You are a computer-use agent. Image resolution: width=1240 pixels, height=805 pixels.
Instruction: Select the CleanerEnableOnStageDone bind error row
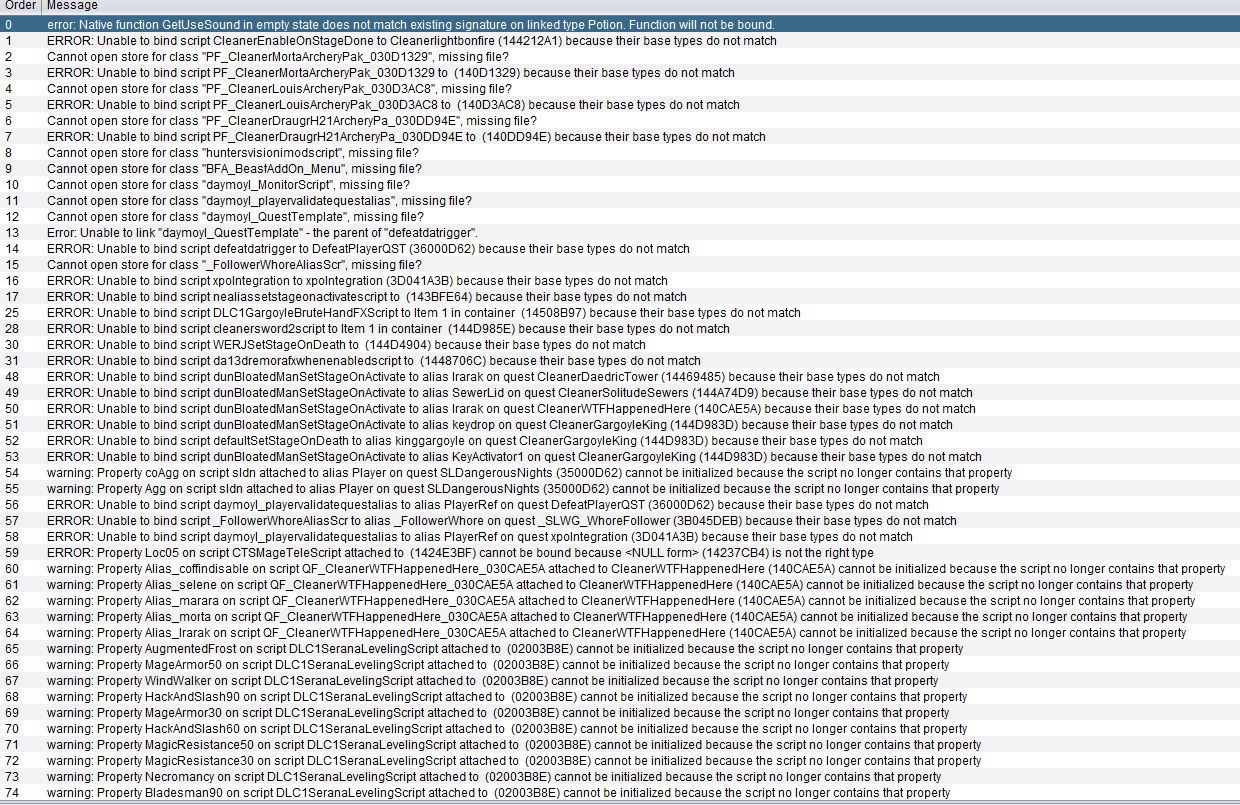pos(411,41)
